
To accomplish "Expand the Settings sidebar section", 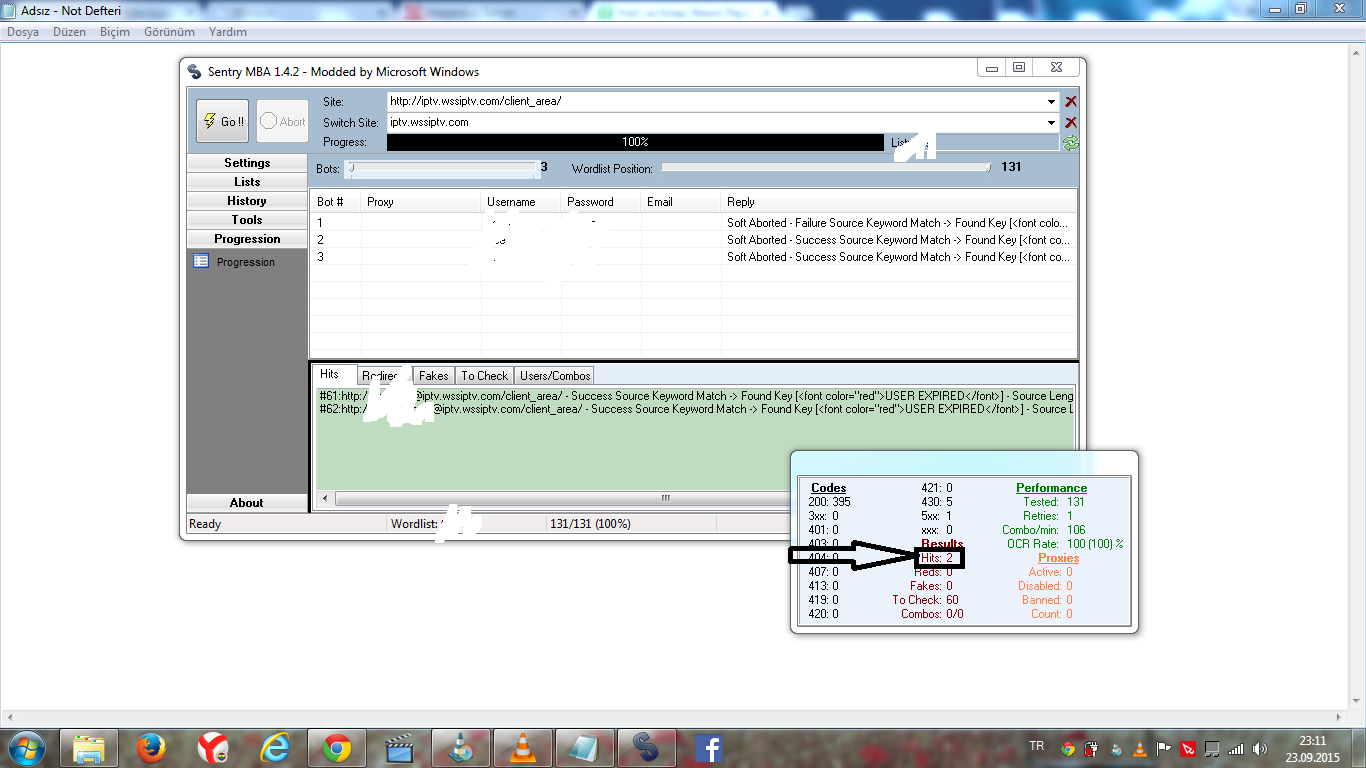I will (x=247, y=163).
